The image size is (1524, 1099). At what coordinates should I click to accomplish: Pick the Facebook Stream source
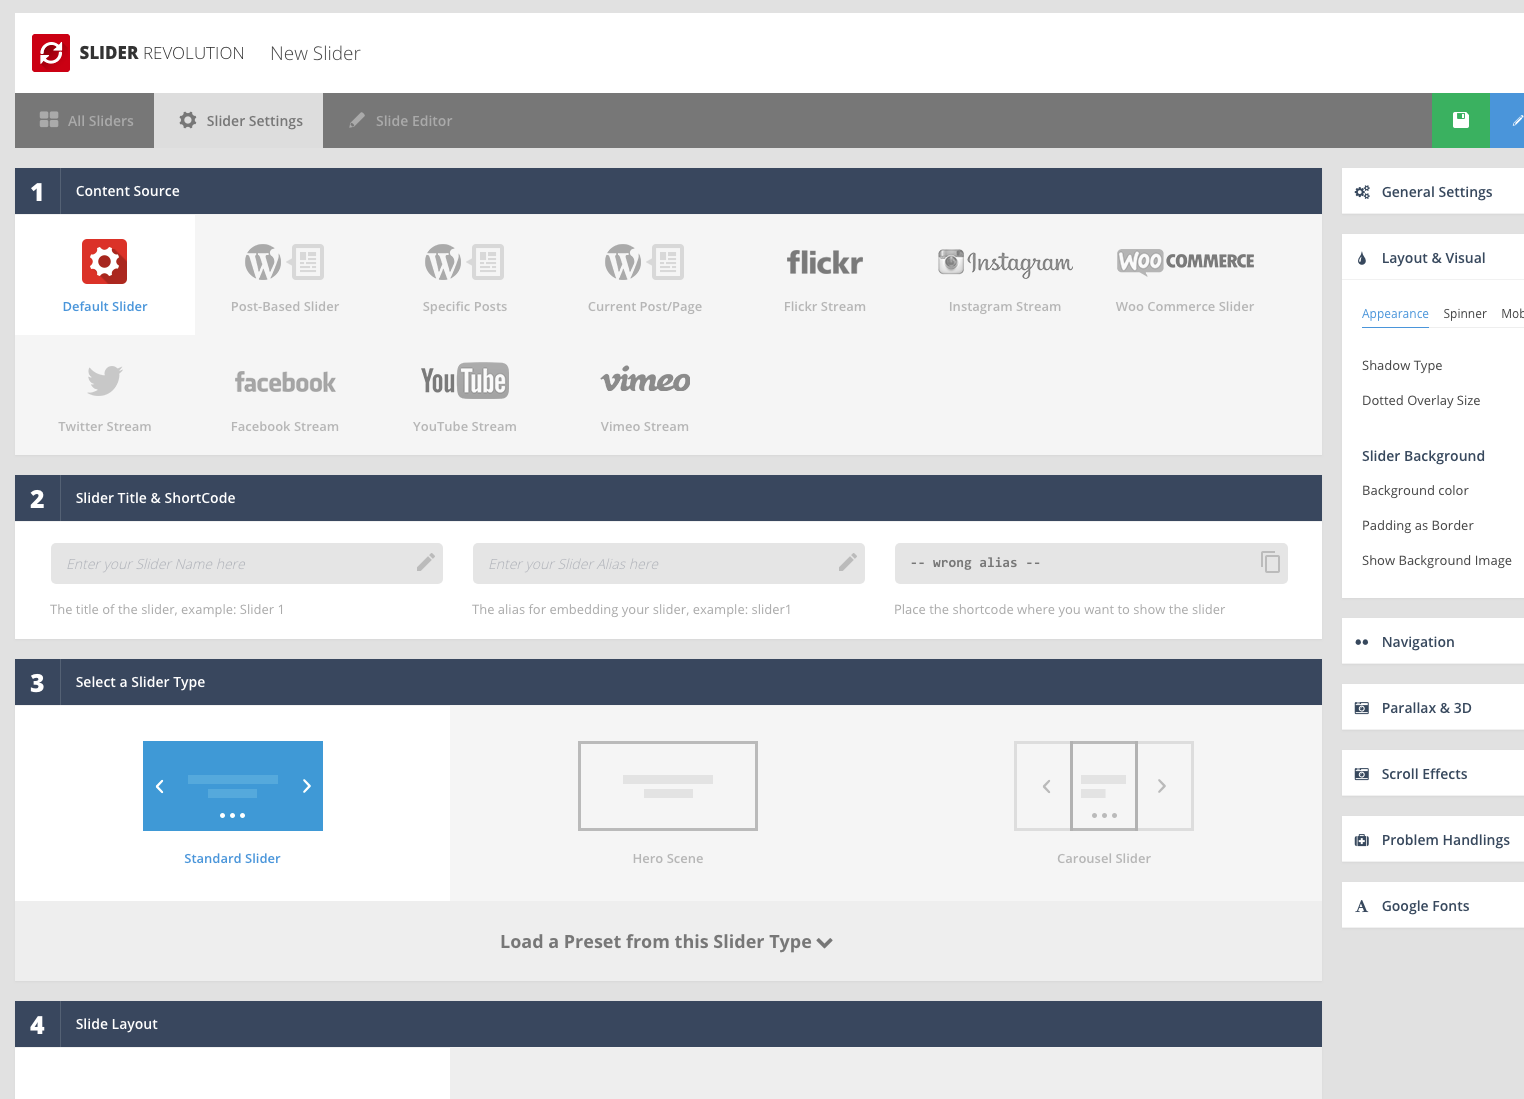[x=285, y=395]
